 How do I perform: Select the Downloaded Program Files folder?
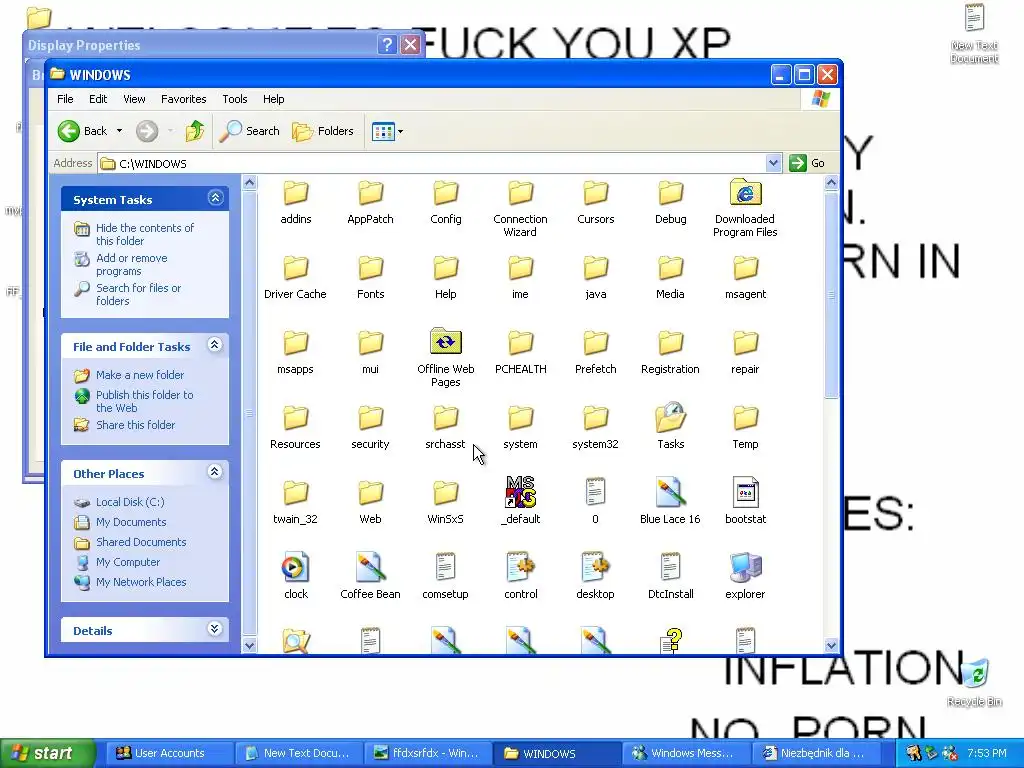click(x=745, y=209)
